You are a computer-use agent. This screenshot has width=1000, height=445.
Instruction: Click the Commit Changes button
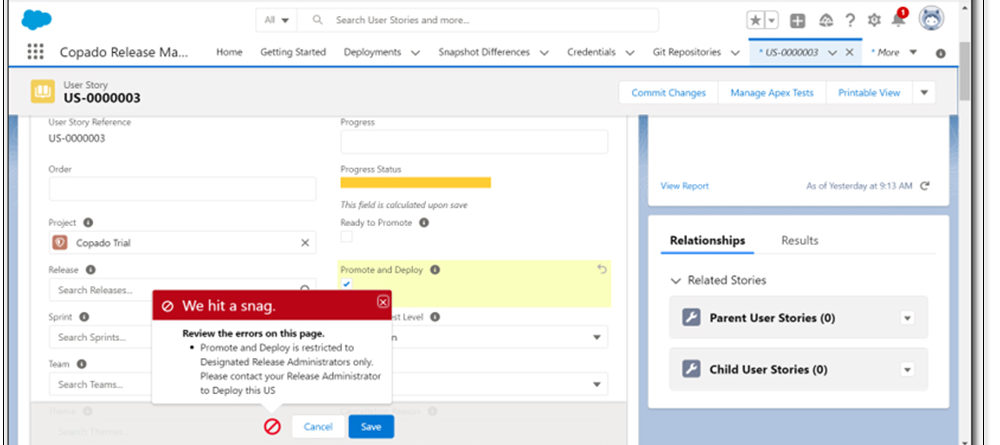(668, 92)
